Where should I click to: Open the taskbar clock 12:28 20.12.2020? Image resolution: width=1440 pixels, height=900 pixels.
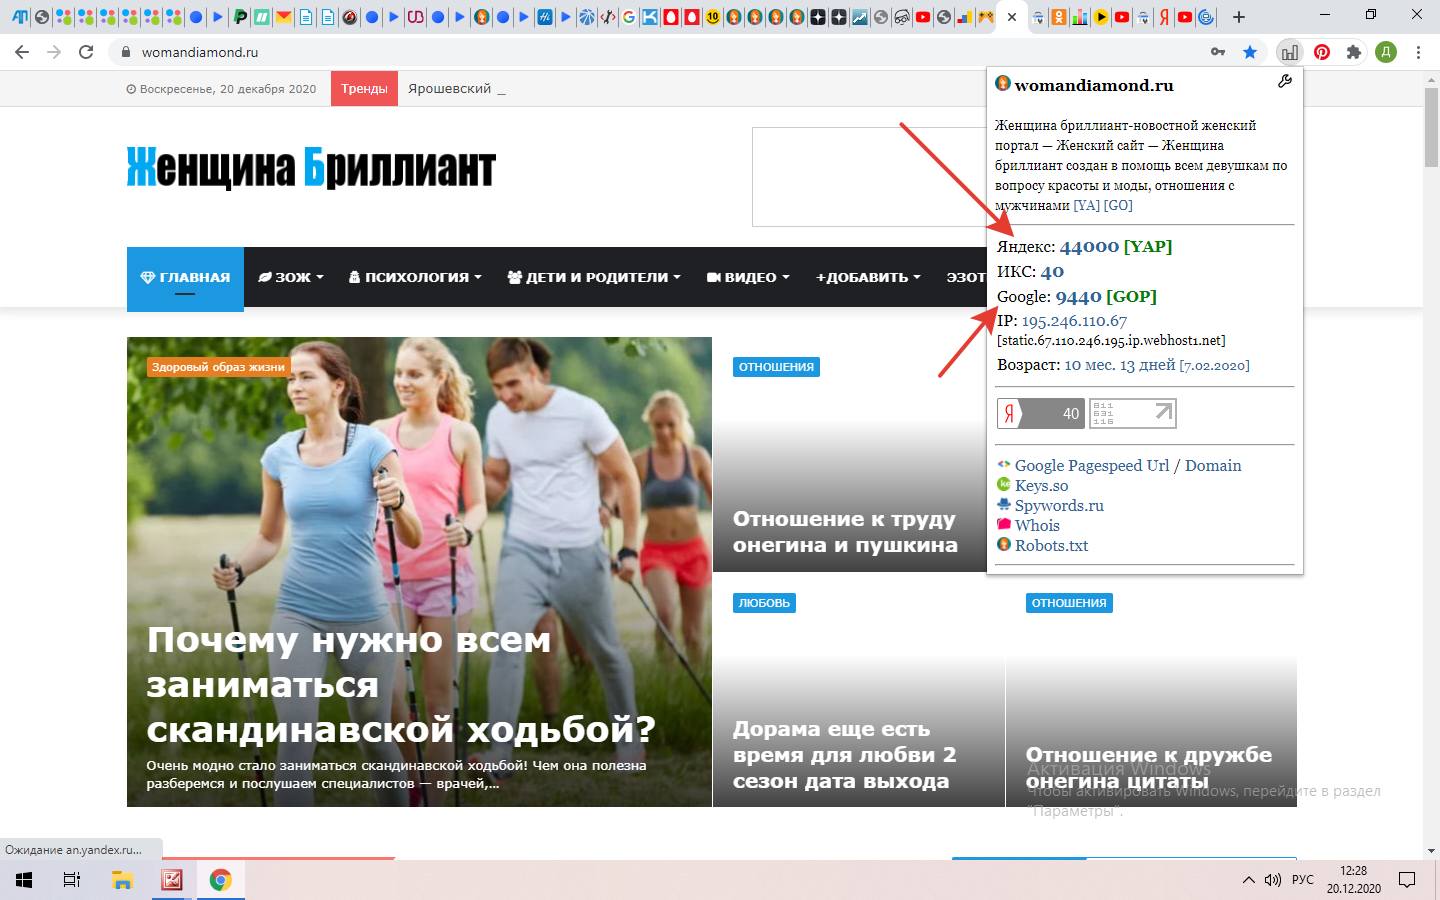coord(1354,880)
